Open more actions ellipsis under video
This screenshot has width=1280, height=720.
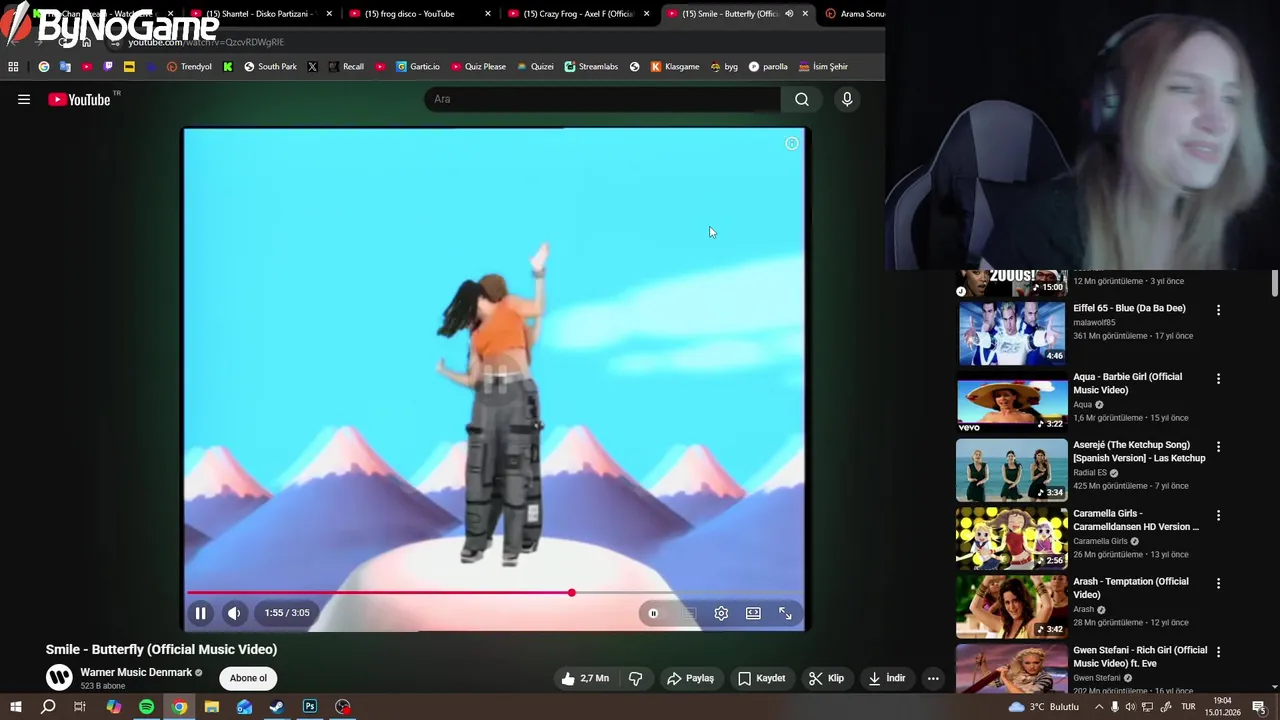tap(933, 678)
